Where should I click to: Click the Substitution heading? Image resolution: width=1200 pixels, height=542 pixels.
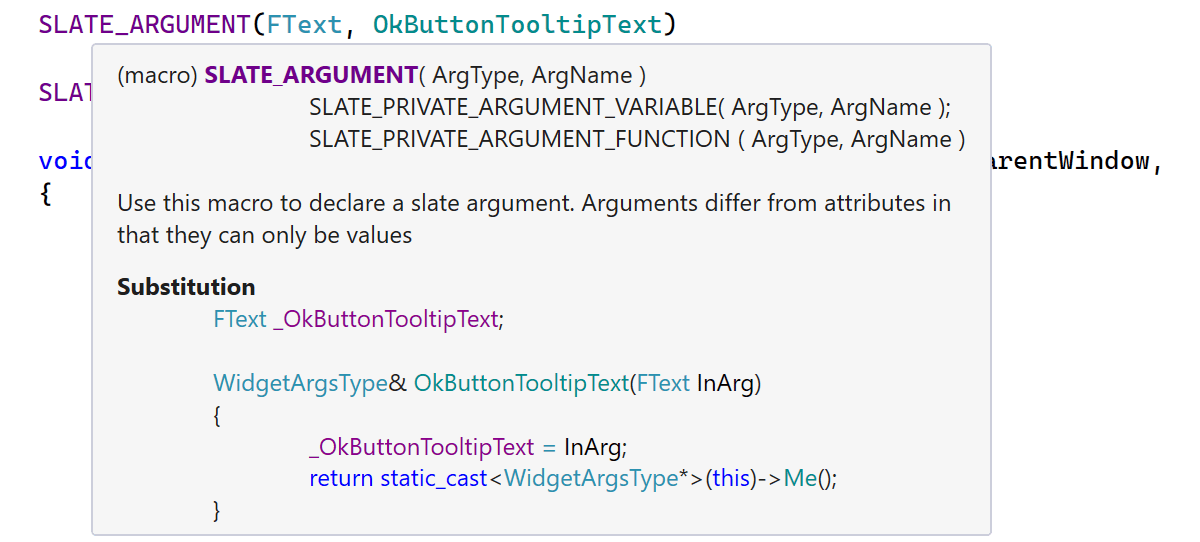(x=186, y=287)
